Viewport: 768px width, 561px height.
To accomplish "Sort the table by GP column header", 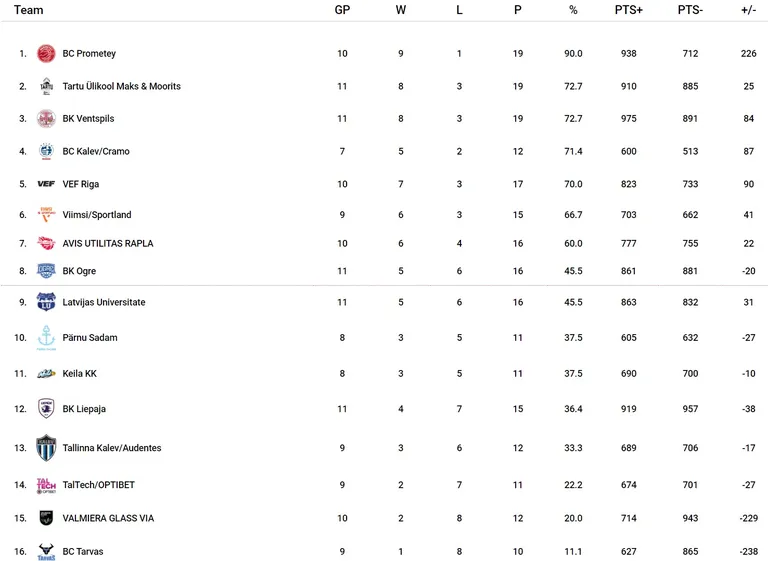I will (x=342, y=10).
